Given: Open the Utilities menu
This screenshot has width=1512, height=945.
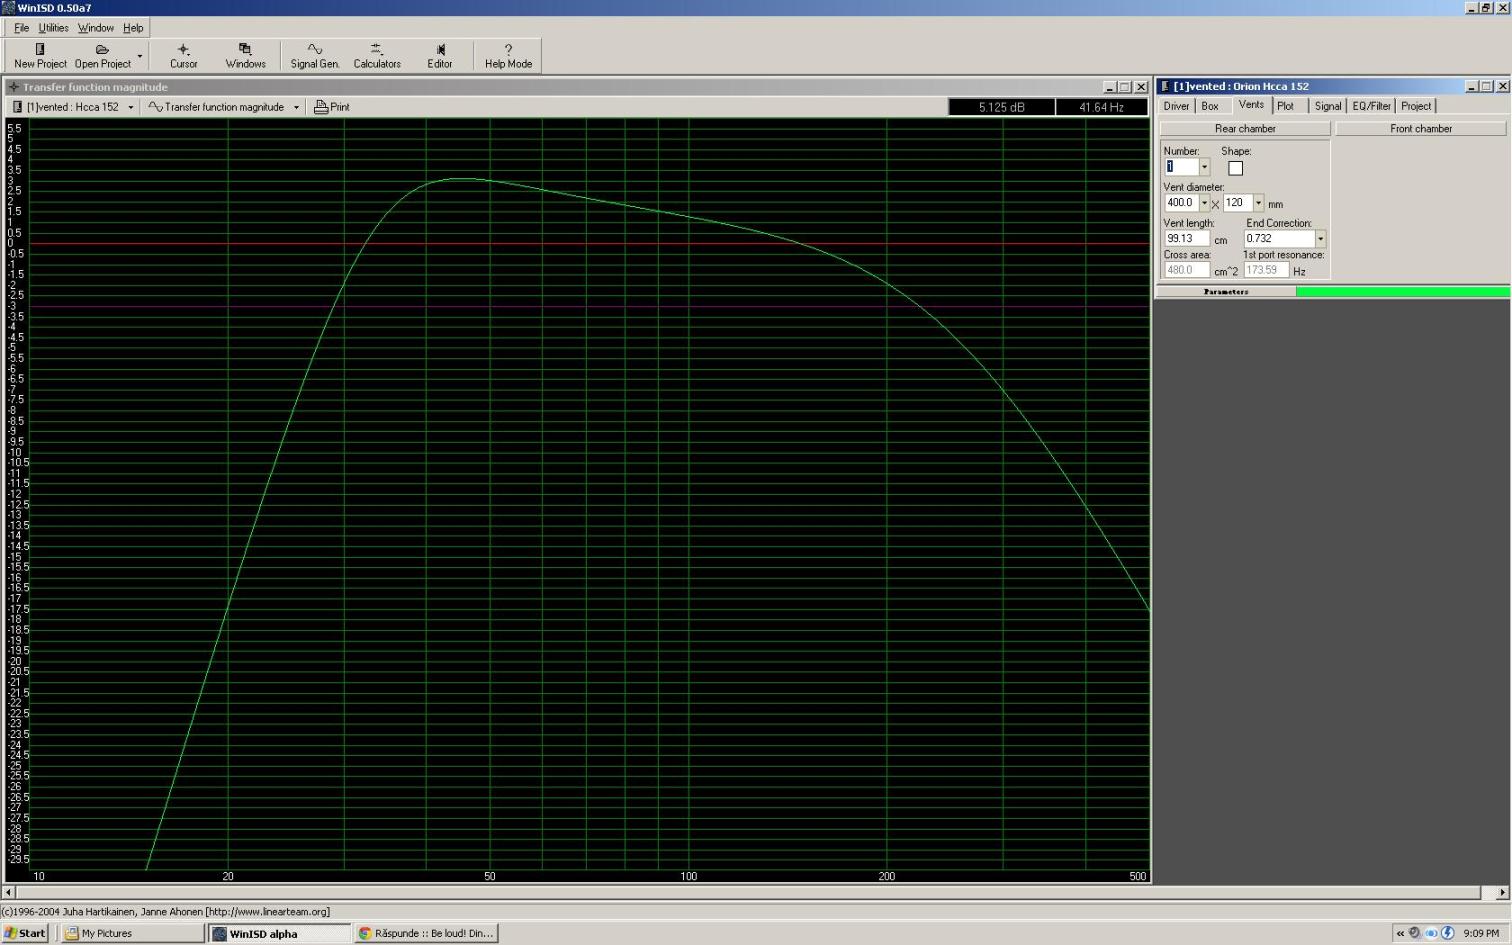Looking at the screenshot, I should point(53,28).
